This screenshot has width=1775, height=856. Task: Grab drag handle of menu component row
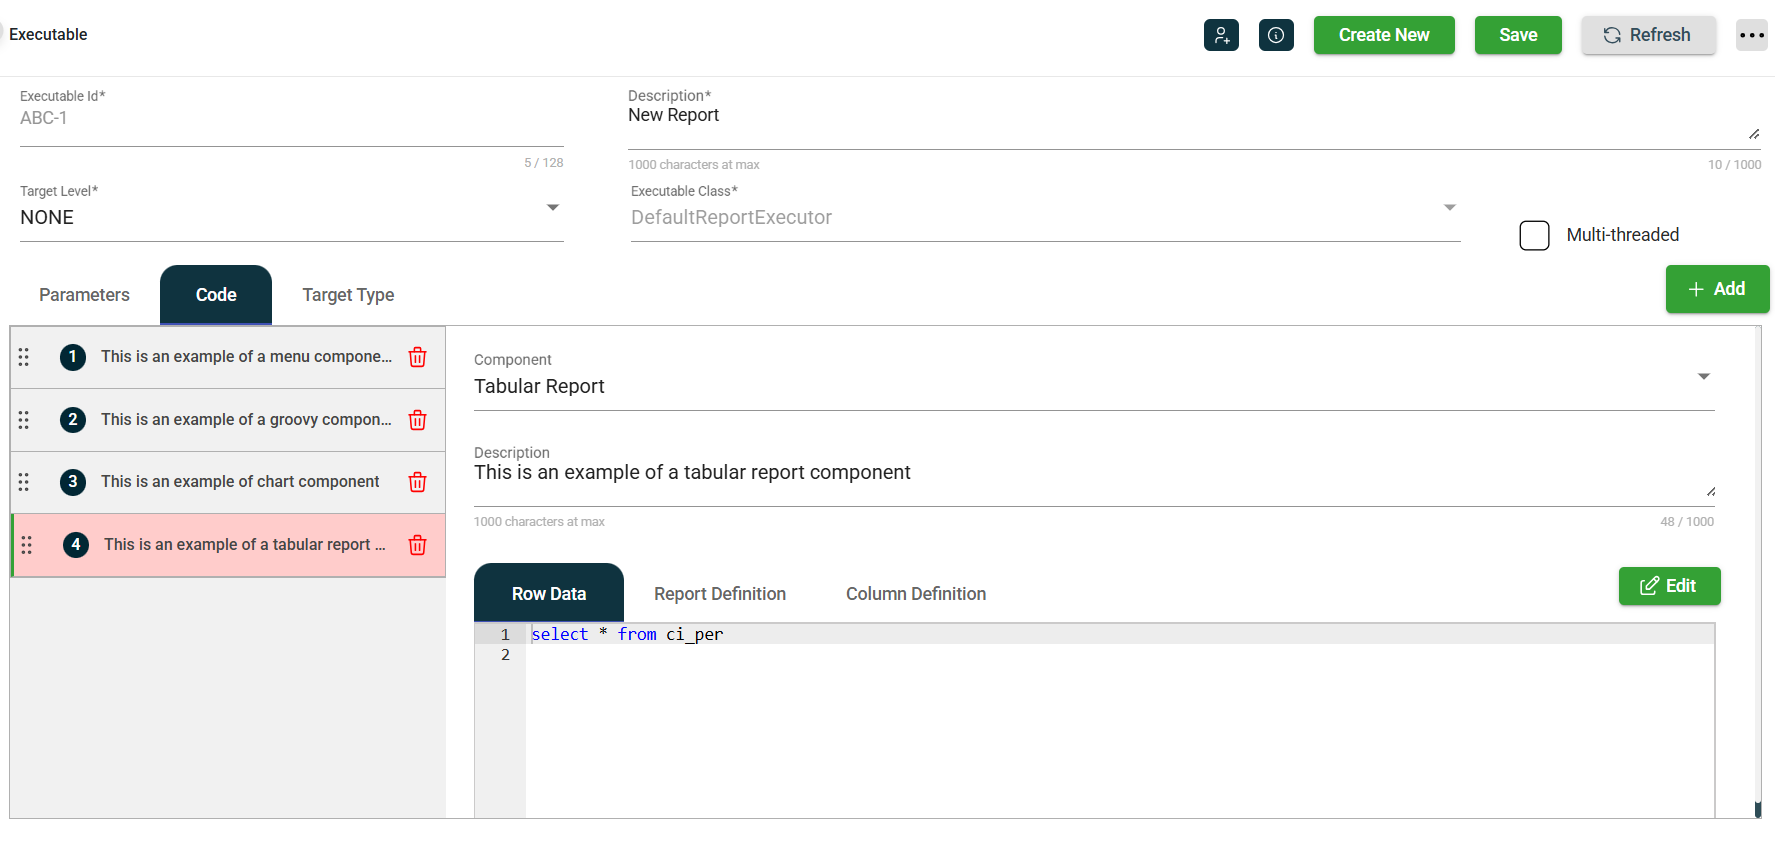(x=24, y=357)
